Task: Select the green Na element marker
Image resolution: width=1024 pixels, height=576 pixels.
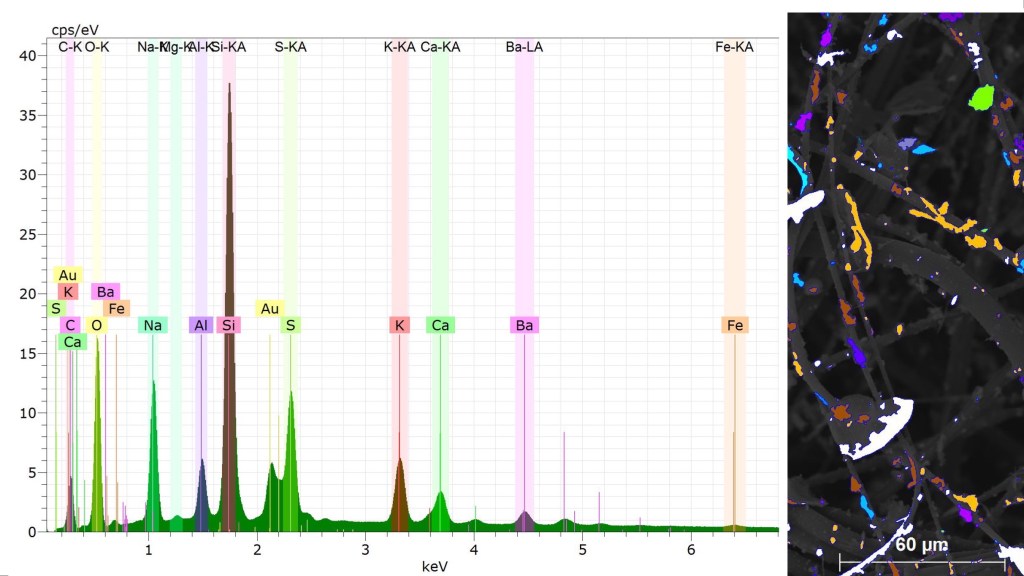Action: 153,325
